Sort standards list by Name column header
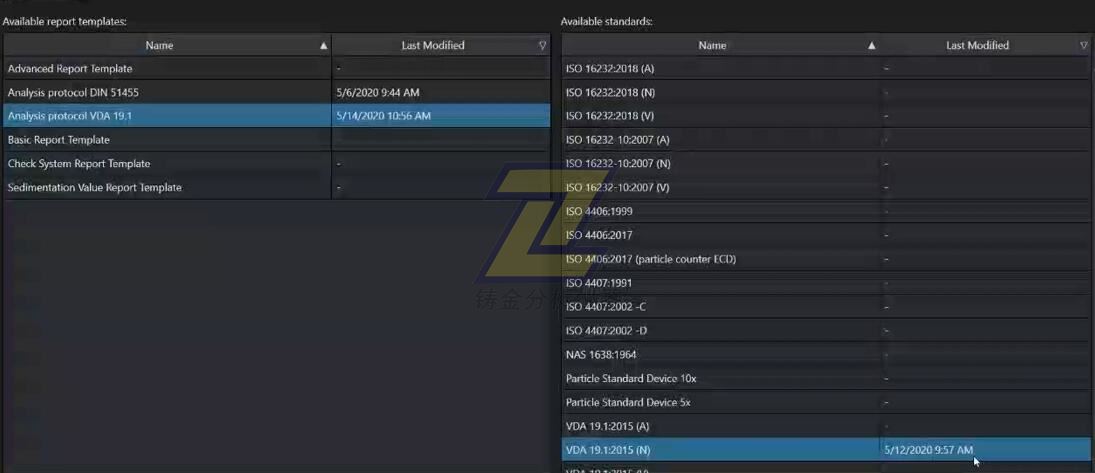 [712, 45]
